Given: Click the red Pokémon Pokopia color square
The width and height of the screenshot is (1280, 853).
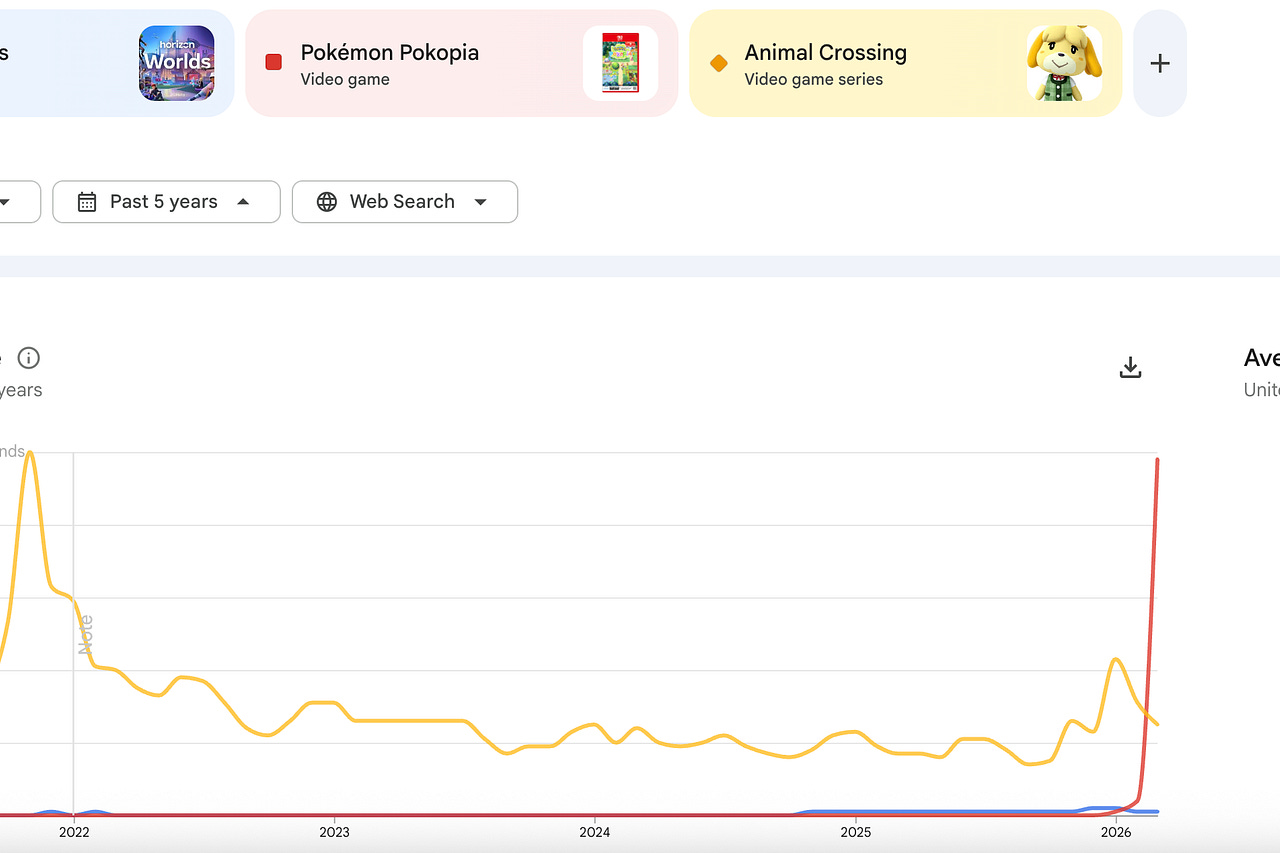Looking at the screenshot, I should tap(274, 62).
